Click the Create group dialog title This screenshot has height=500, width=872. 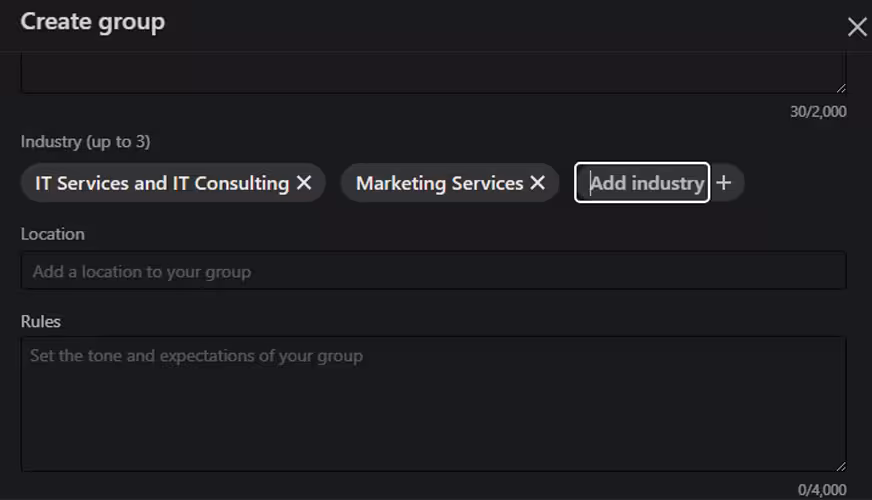click(93, 22)
